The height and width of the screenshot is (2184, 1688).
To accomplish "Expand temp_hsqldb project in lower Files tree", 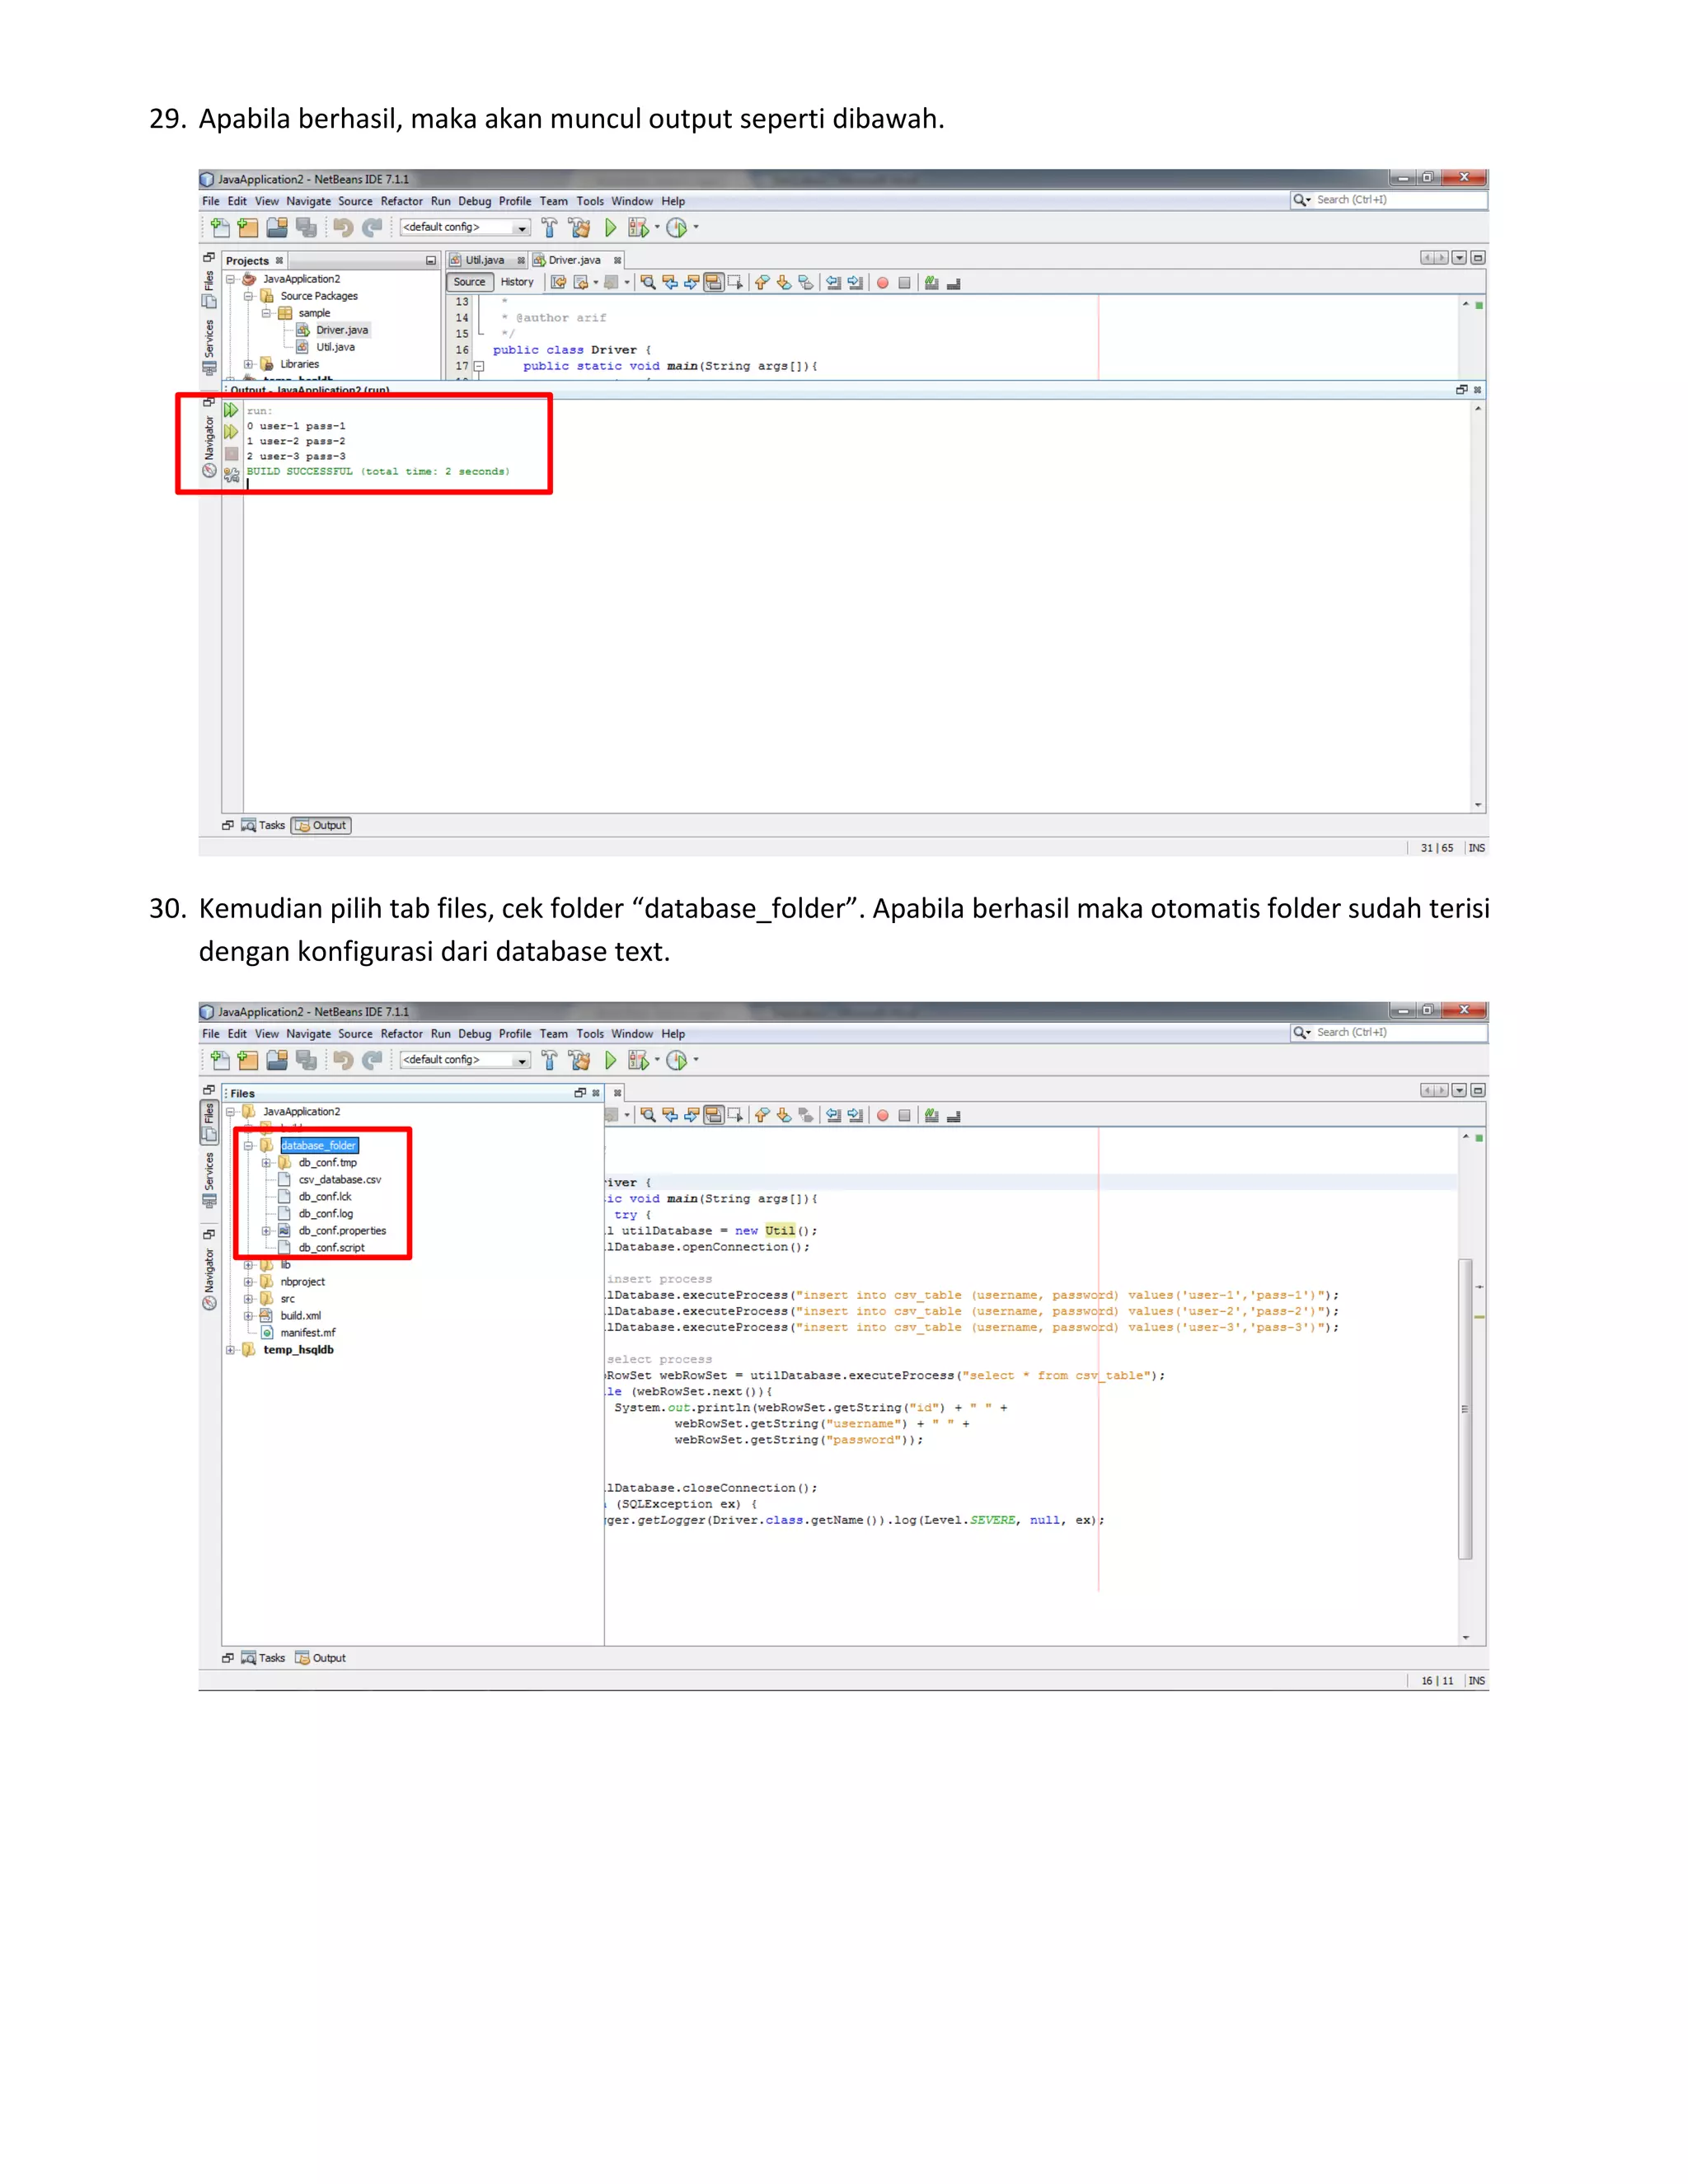I will pos(230,1349).
